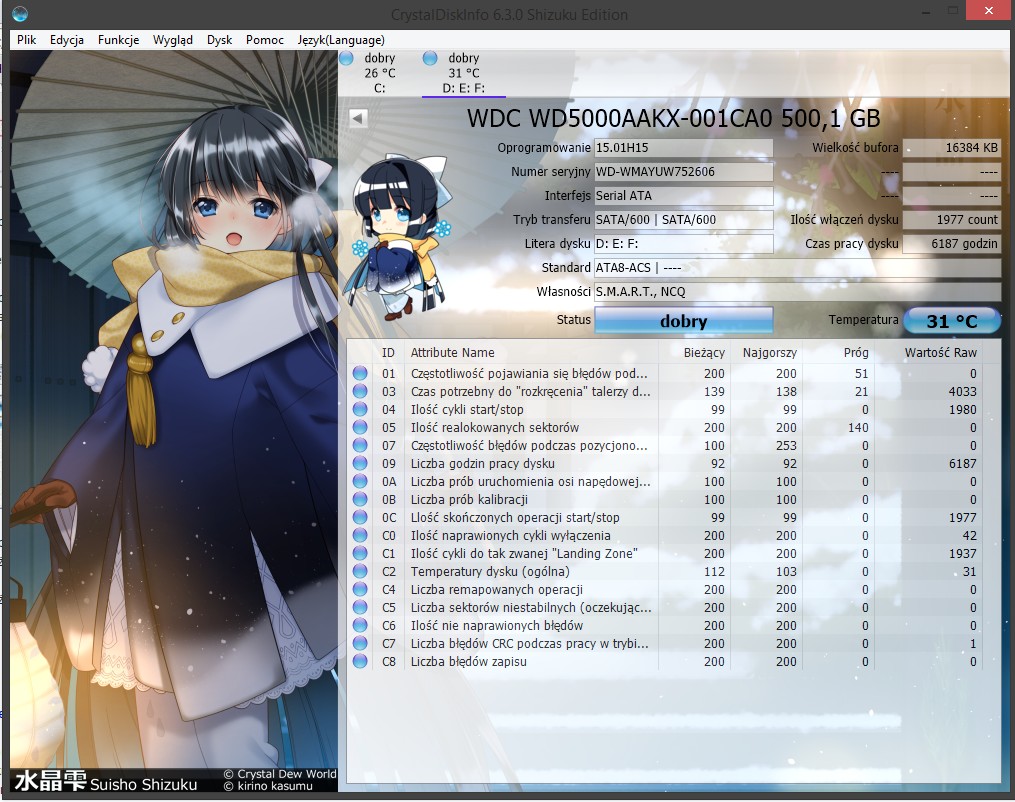Viewport: 1015px width, 802px height.
Task: Open the Wygląd menu
Action: pos(173,40)
